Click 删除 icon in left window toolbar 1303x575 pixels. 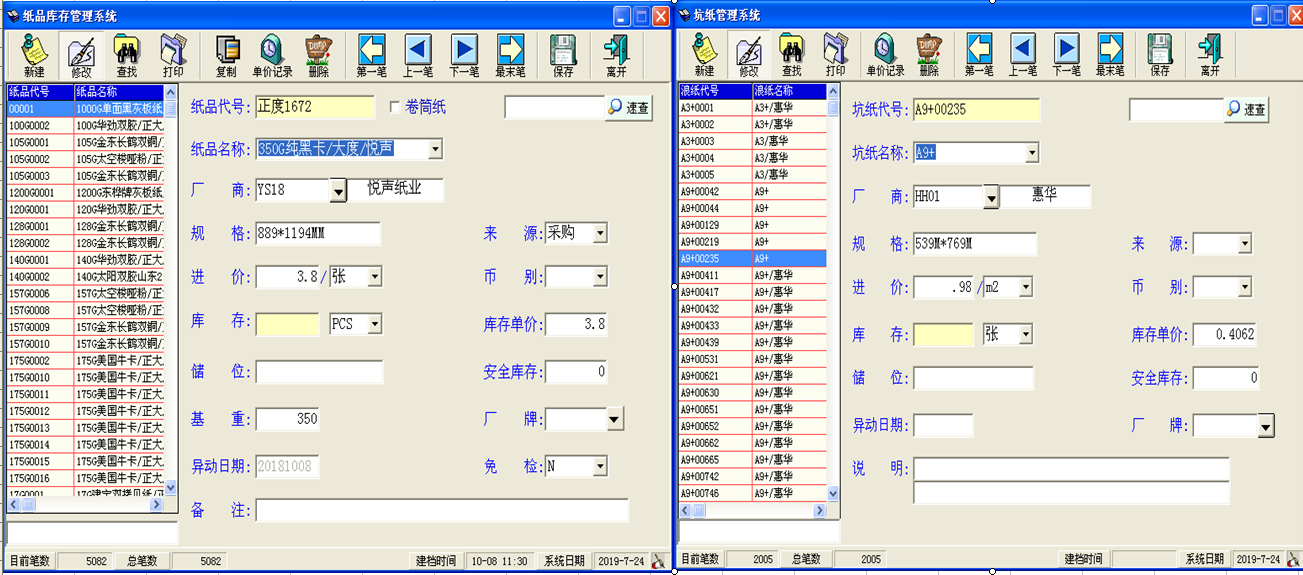(318, 53)
